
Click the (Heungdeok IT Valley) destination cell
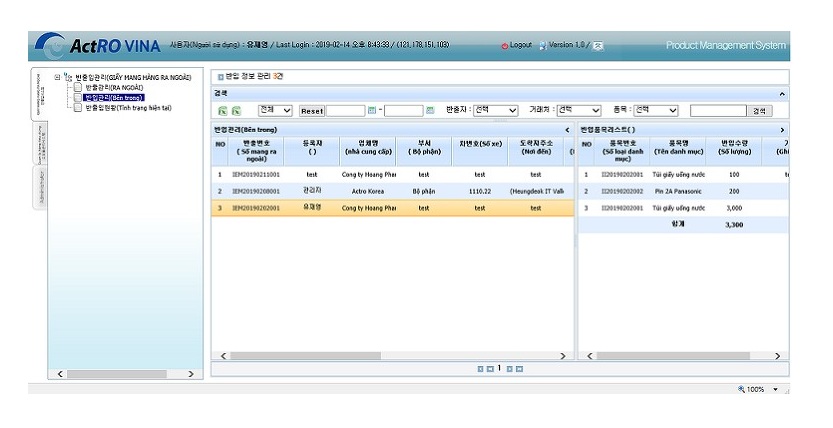point(536,191)
